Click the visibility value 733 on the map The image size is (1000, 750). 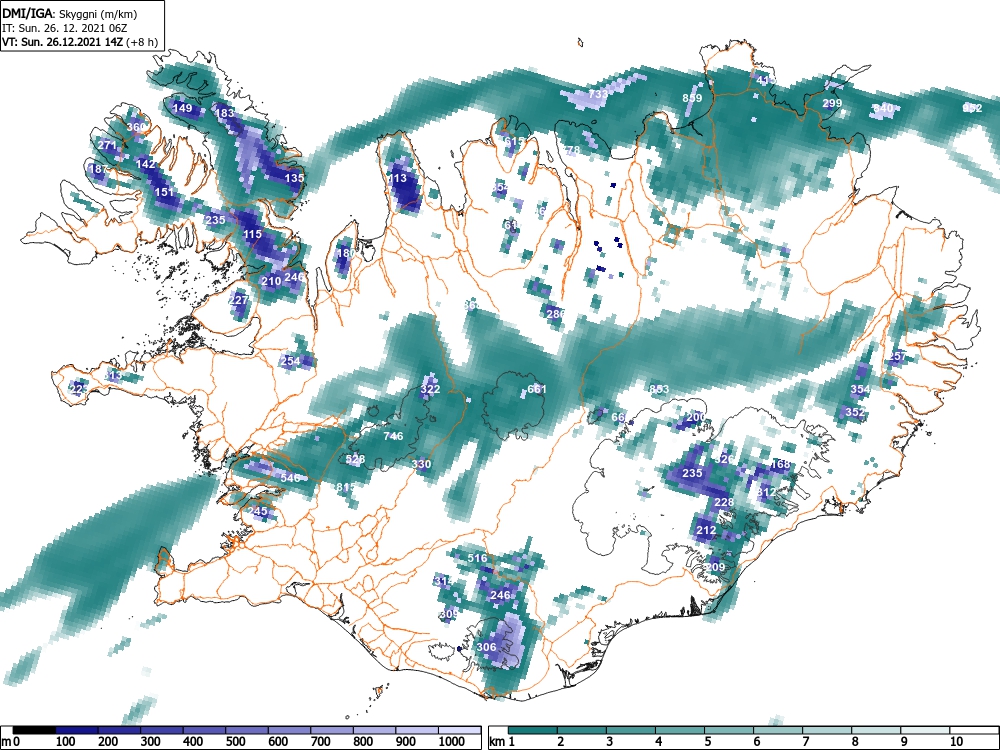coord(598,94)
